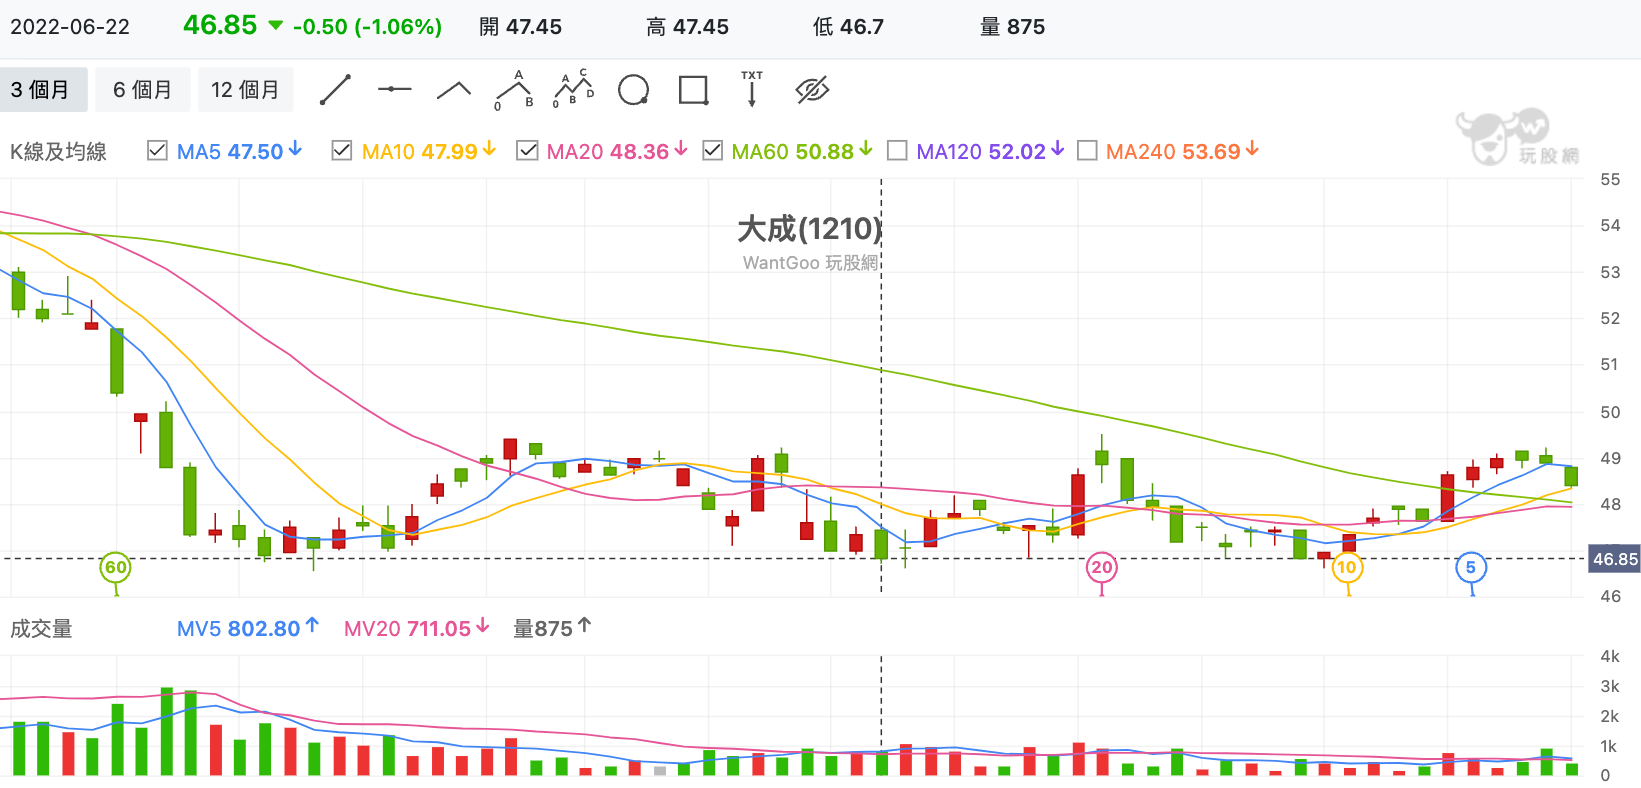Switch chart range to 6 個月

(142, 89)
